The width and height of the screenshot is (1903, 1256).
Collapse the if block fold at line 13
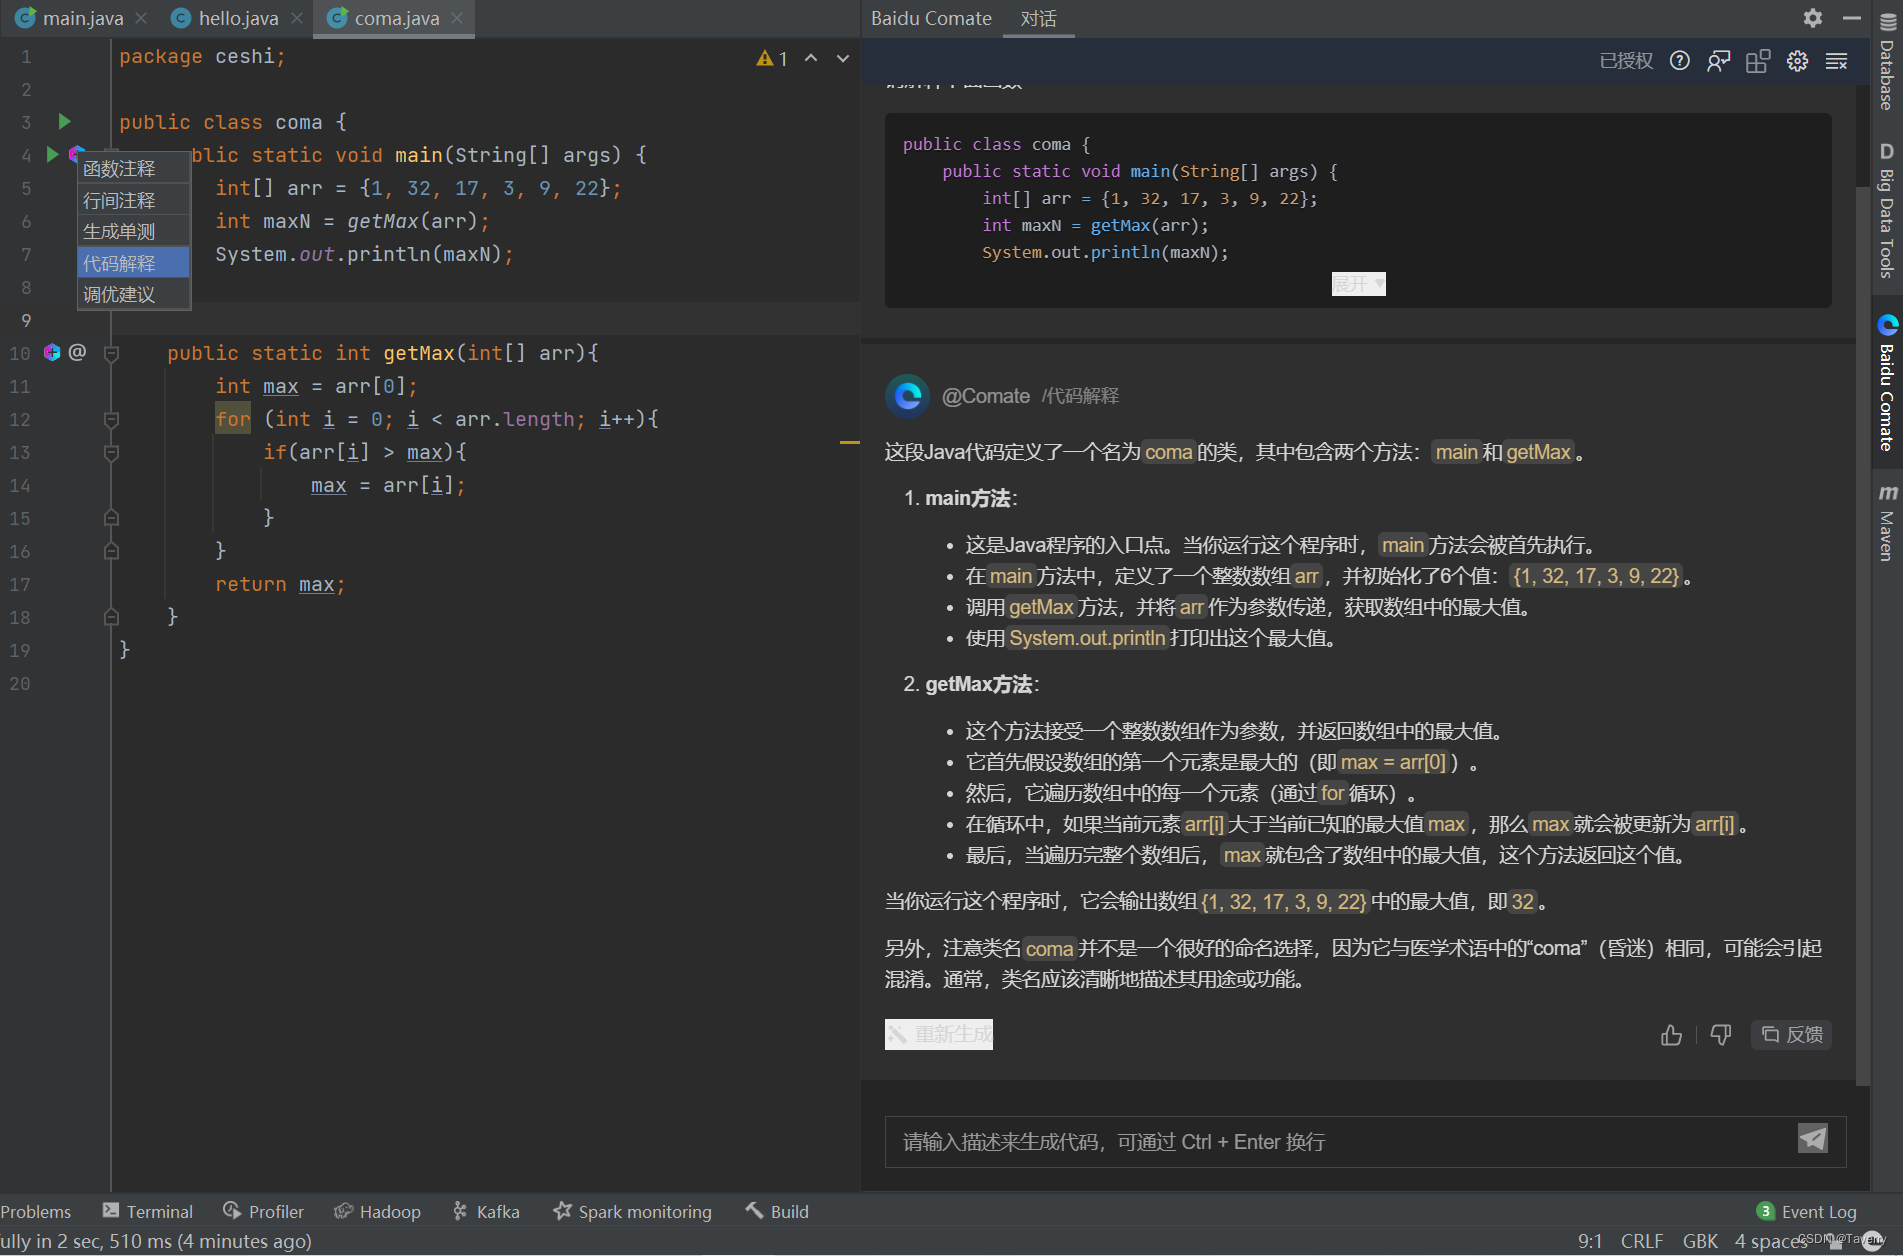pos(112,452)
